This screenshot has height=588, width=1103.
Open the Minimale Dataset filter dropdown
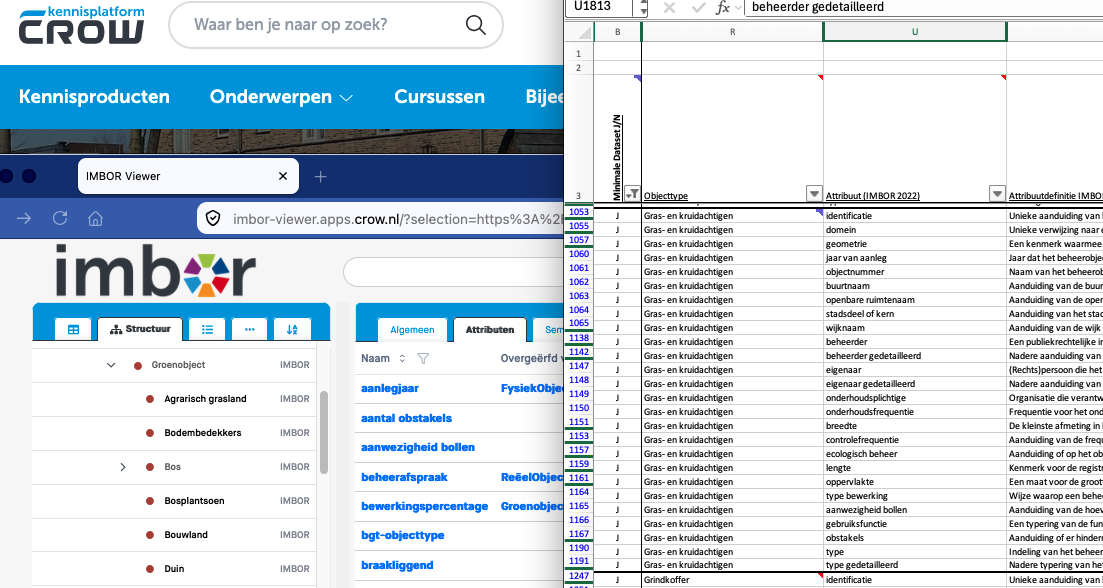click(633, 193)
